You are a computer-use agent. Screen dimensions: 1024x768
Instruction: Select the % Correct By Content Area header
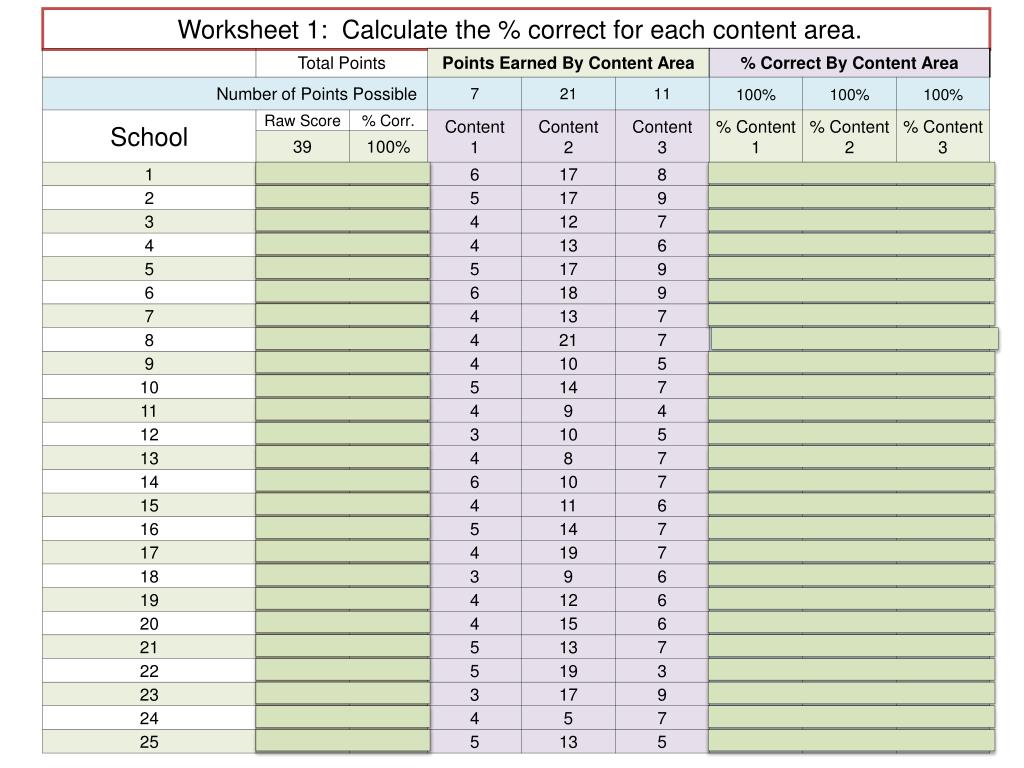pyautogui.click(x=849, y=63)
